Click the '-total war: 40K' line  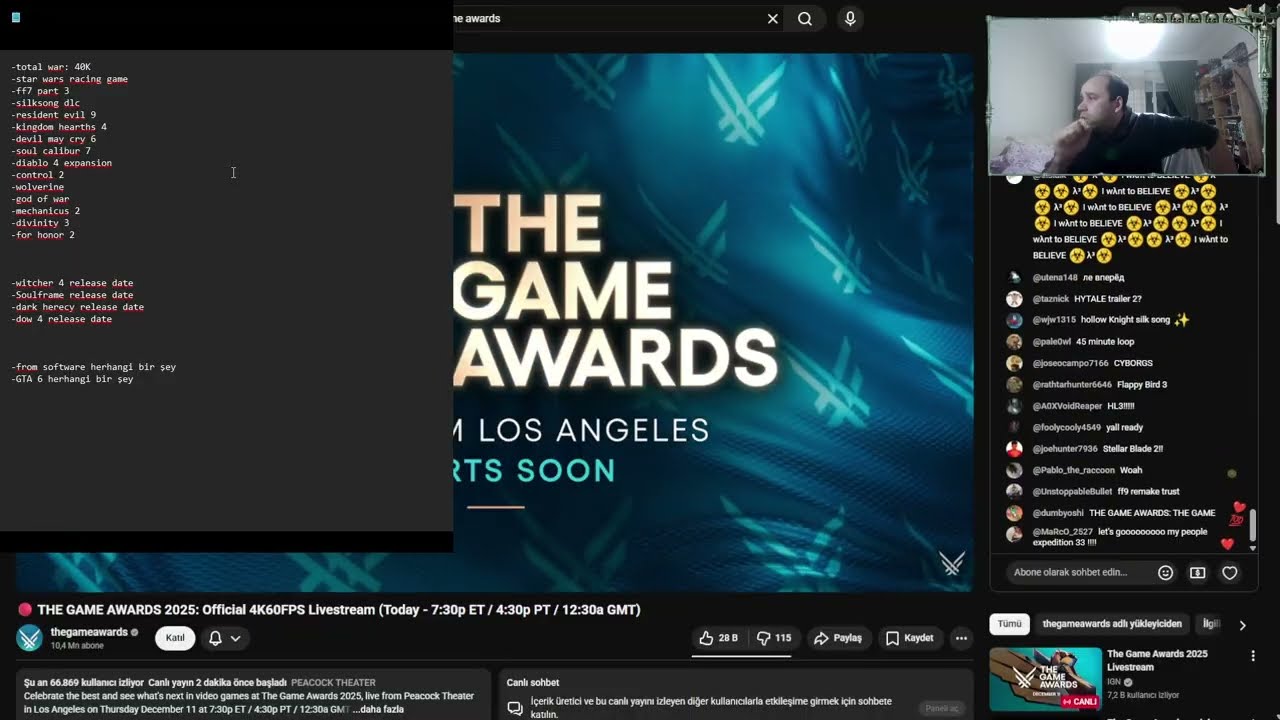coord(51,67)
